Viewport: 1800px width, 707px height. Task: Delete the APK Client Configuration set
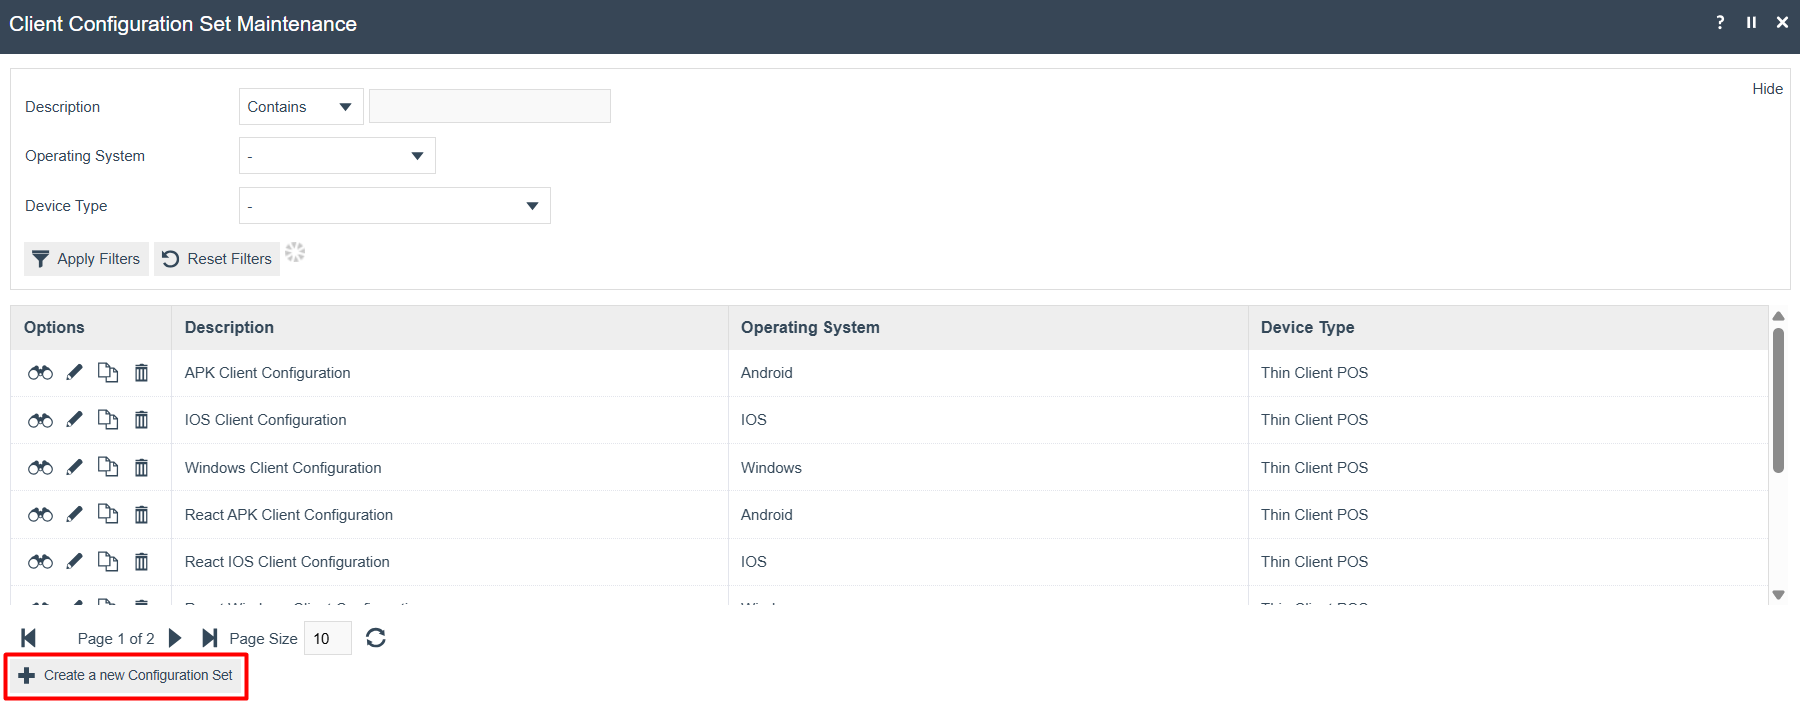pyautogui.click(x=142, y=373)
